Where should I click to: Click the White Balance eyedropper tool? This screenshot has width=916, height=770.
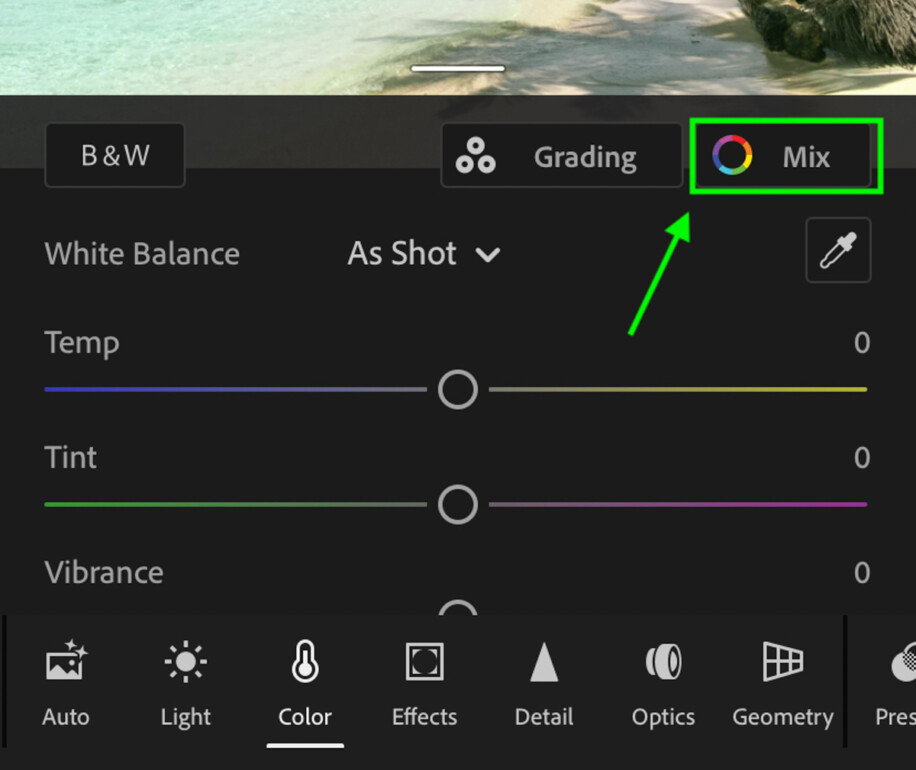point(838,250)
